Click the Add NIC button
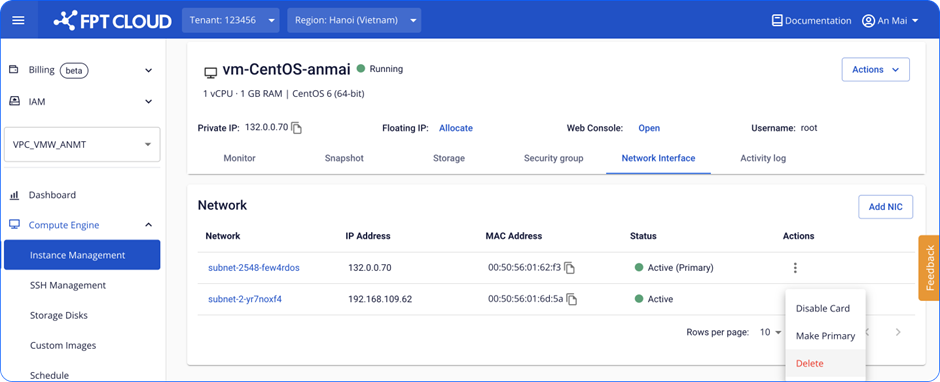Image resolution: width=940 pixels, height=382 pixels. coord(885,207)
